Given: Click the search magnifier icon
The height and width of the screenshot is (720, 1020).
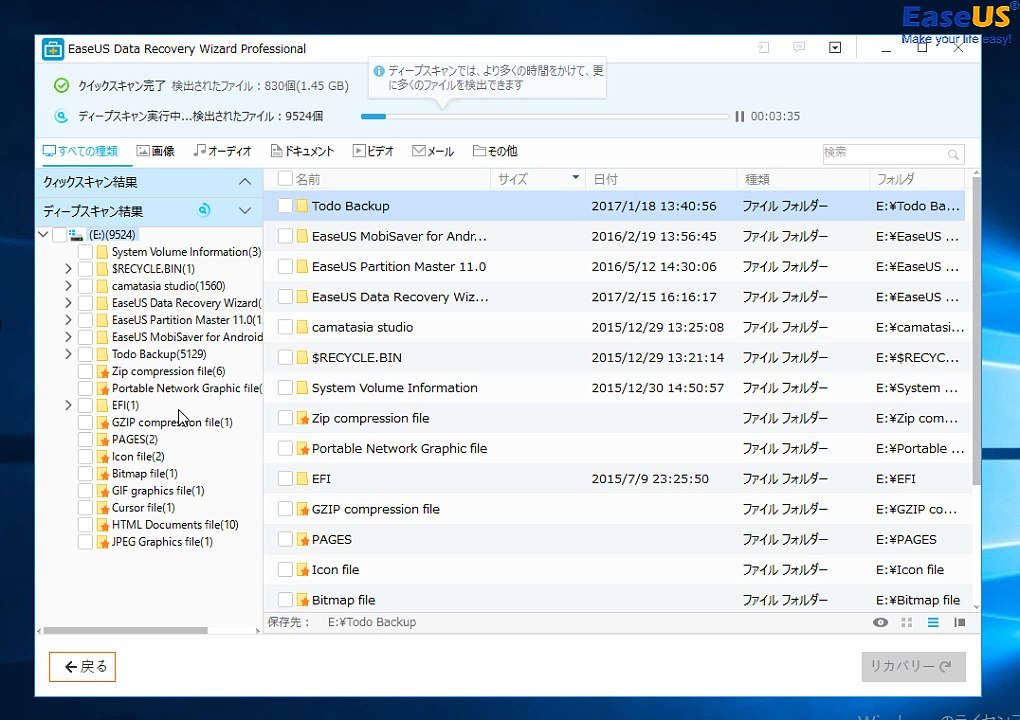Looking at the screenshot, I should (953, 154).
